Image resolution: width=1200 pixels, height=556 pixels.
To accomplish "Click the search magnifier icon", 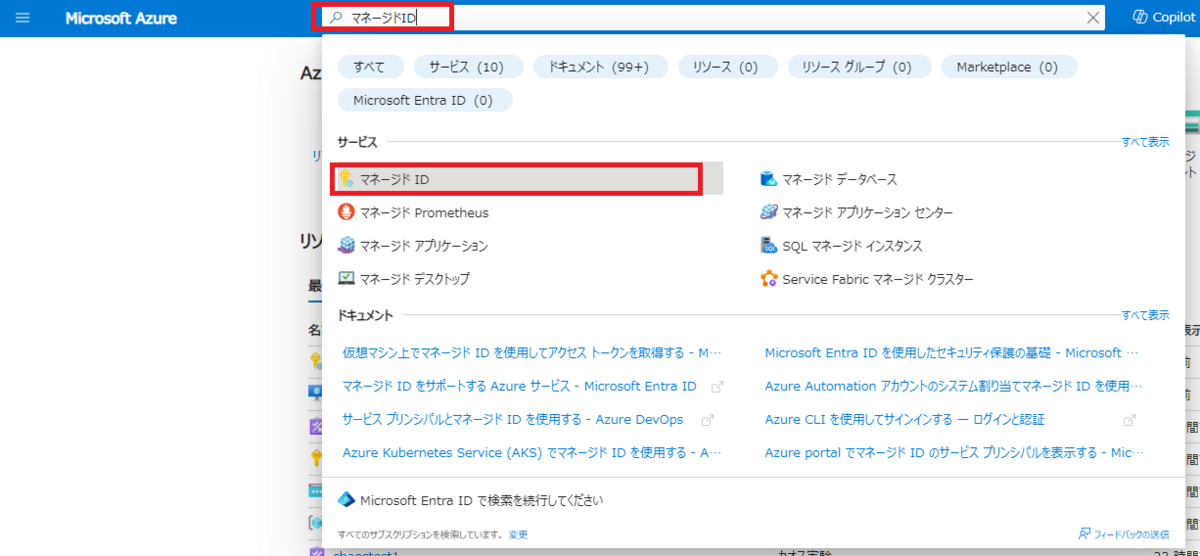I will pos(336,17).
